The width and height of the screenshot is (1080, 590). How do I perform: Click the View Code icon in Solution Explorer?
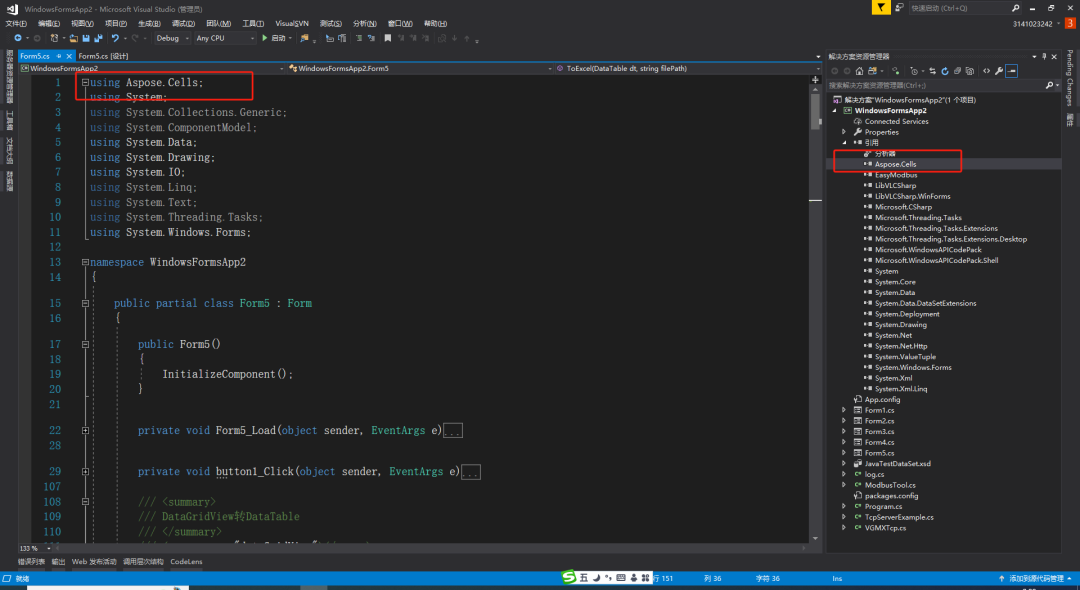986,71
